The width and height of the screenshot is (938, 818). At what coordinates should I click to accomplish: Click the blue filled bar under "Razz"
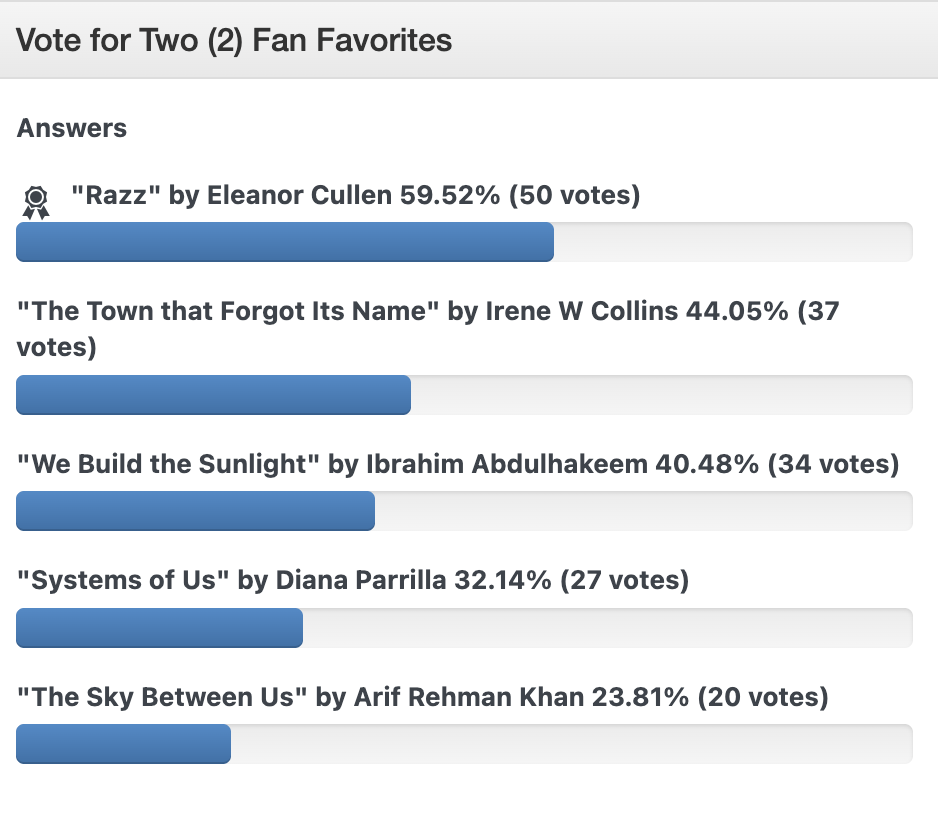click(285, 242)
